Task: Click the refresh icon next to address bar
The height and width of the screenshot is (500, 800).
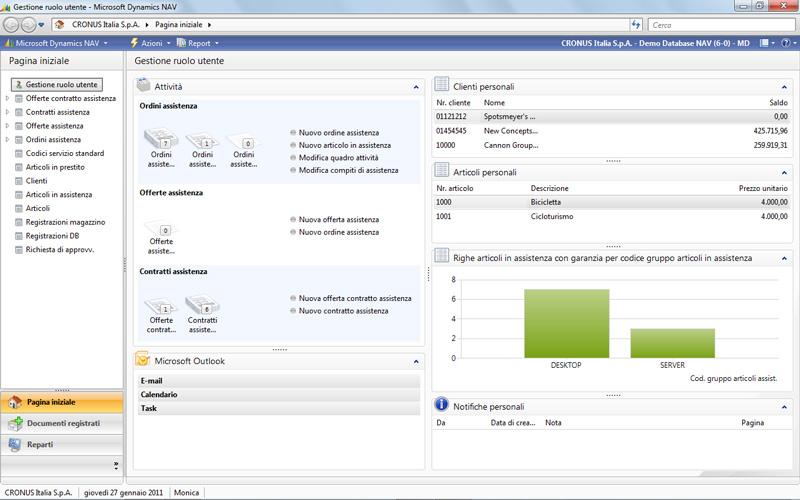Action: [636, 24]
